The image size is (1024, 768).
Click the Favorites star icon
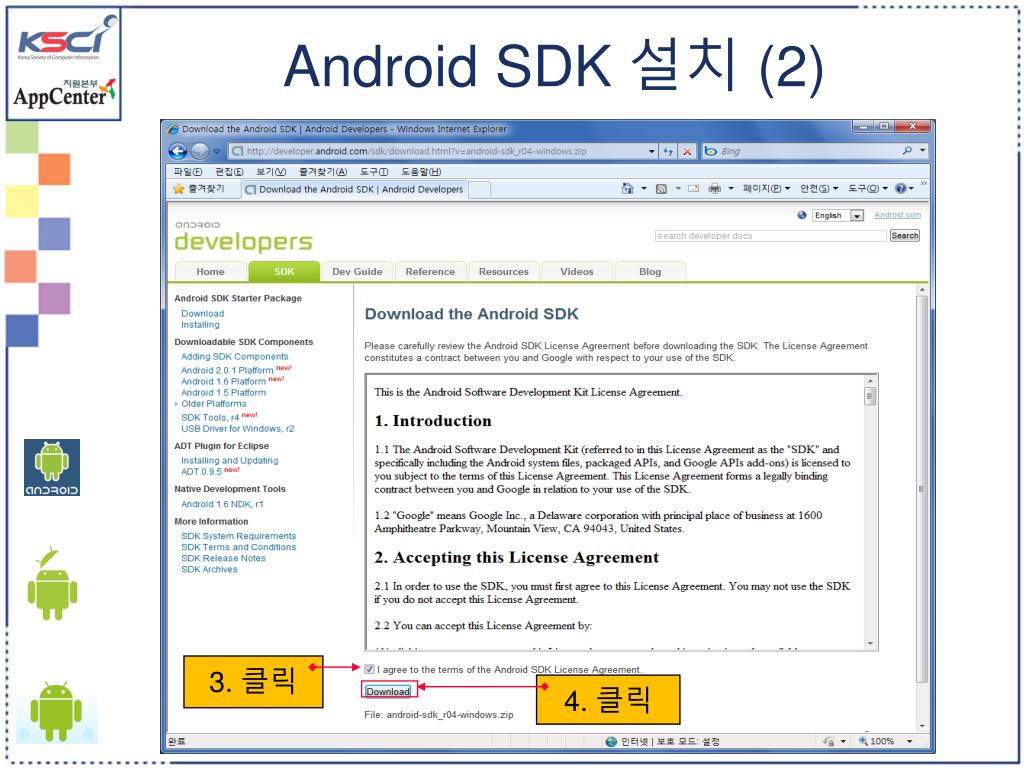click(178, 189)
